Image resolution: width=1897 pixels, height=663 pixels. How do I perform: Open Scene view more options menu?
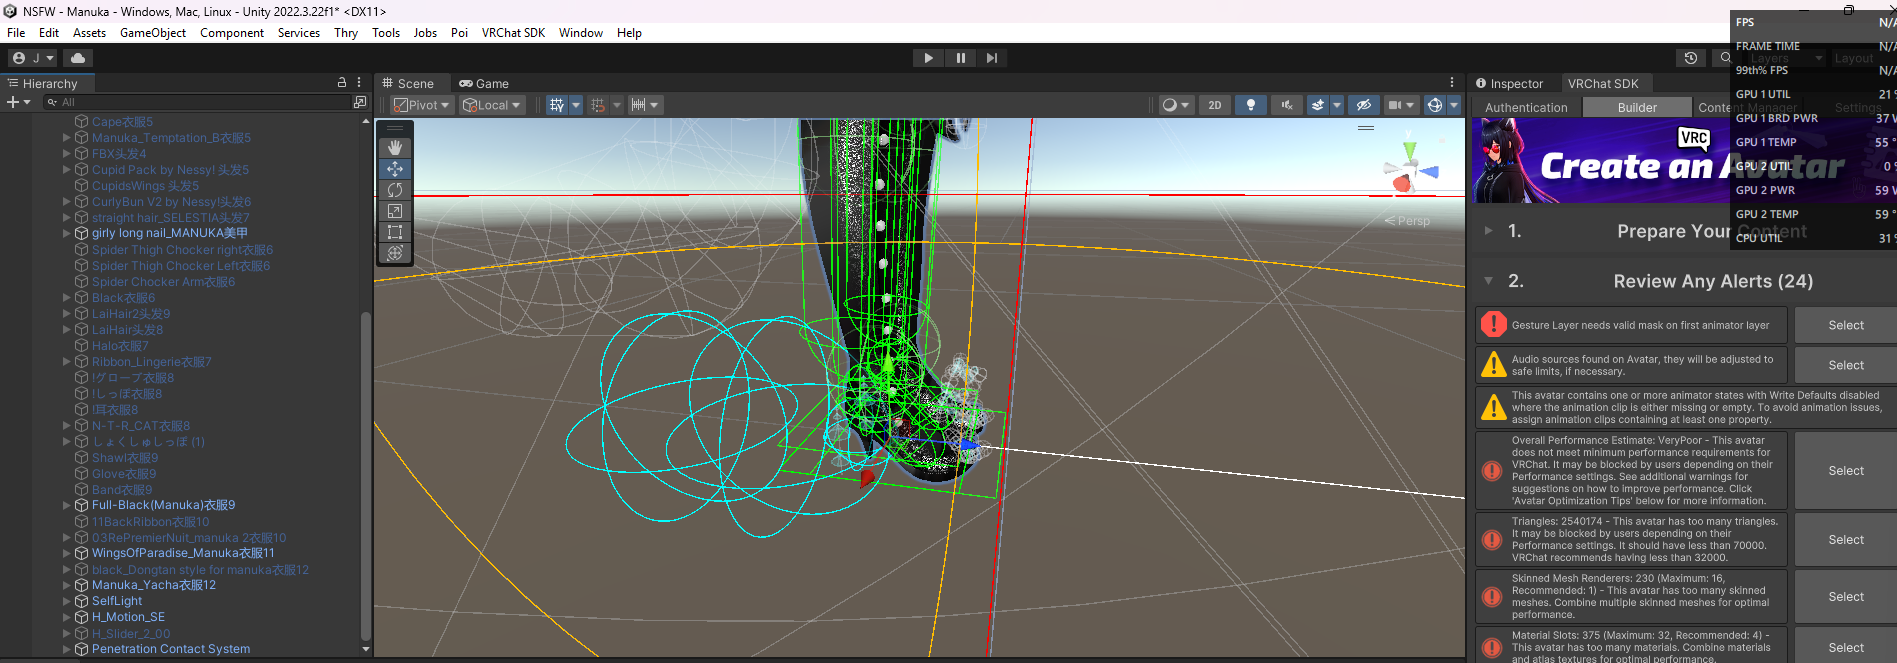pos(1452,83)
